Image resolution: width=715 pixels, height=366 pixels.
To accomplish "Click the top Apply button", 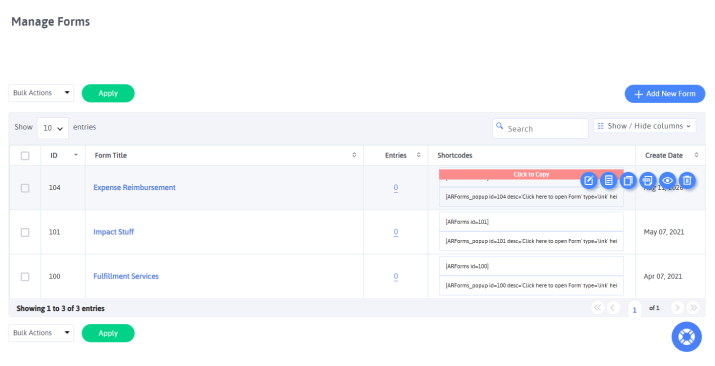I will click(x=108, y=93).
